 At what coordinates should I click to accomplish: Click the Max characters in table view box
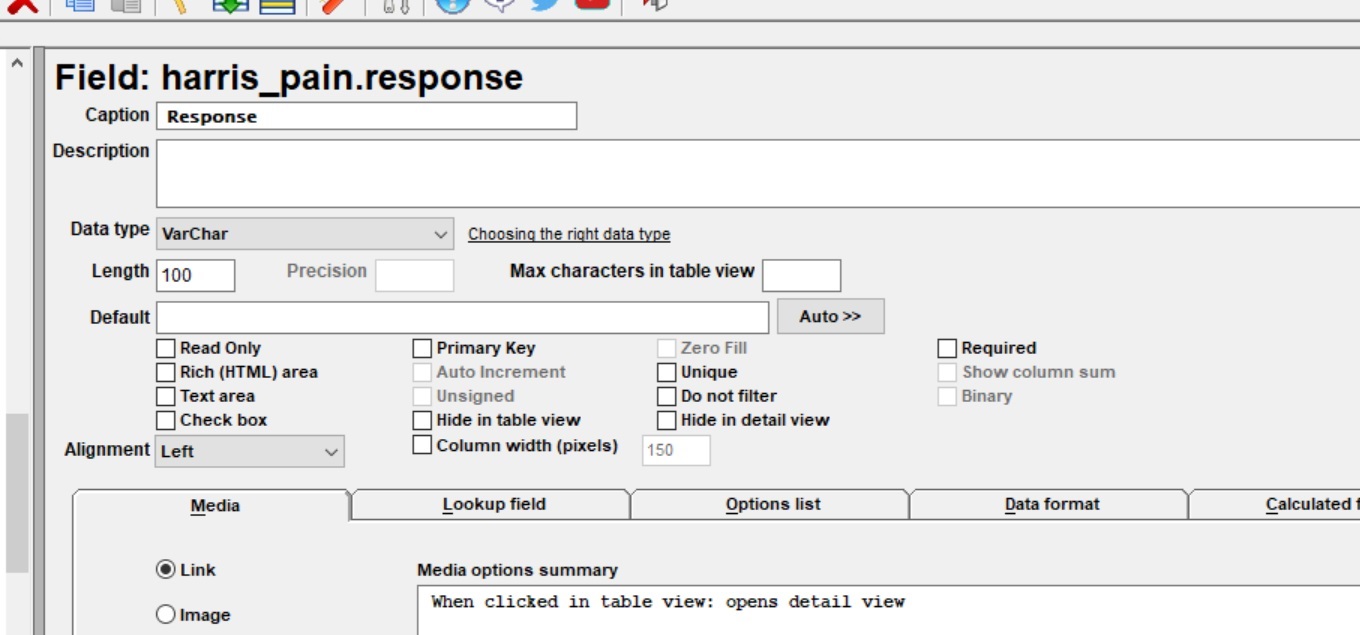(x=801, y=275)
